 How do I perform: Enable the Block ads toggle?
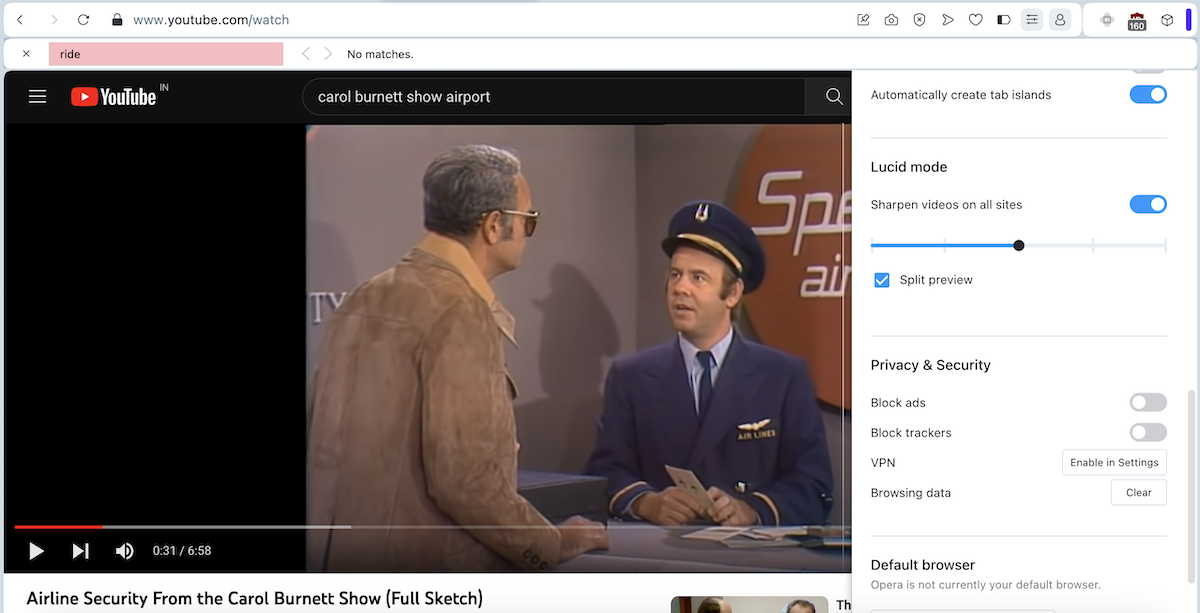click(1148, 402)
